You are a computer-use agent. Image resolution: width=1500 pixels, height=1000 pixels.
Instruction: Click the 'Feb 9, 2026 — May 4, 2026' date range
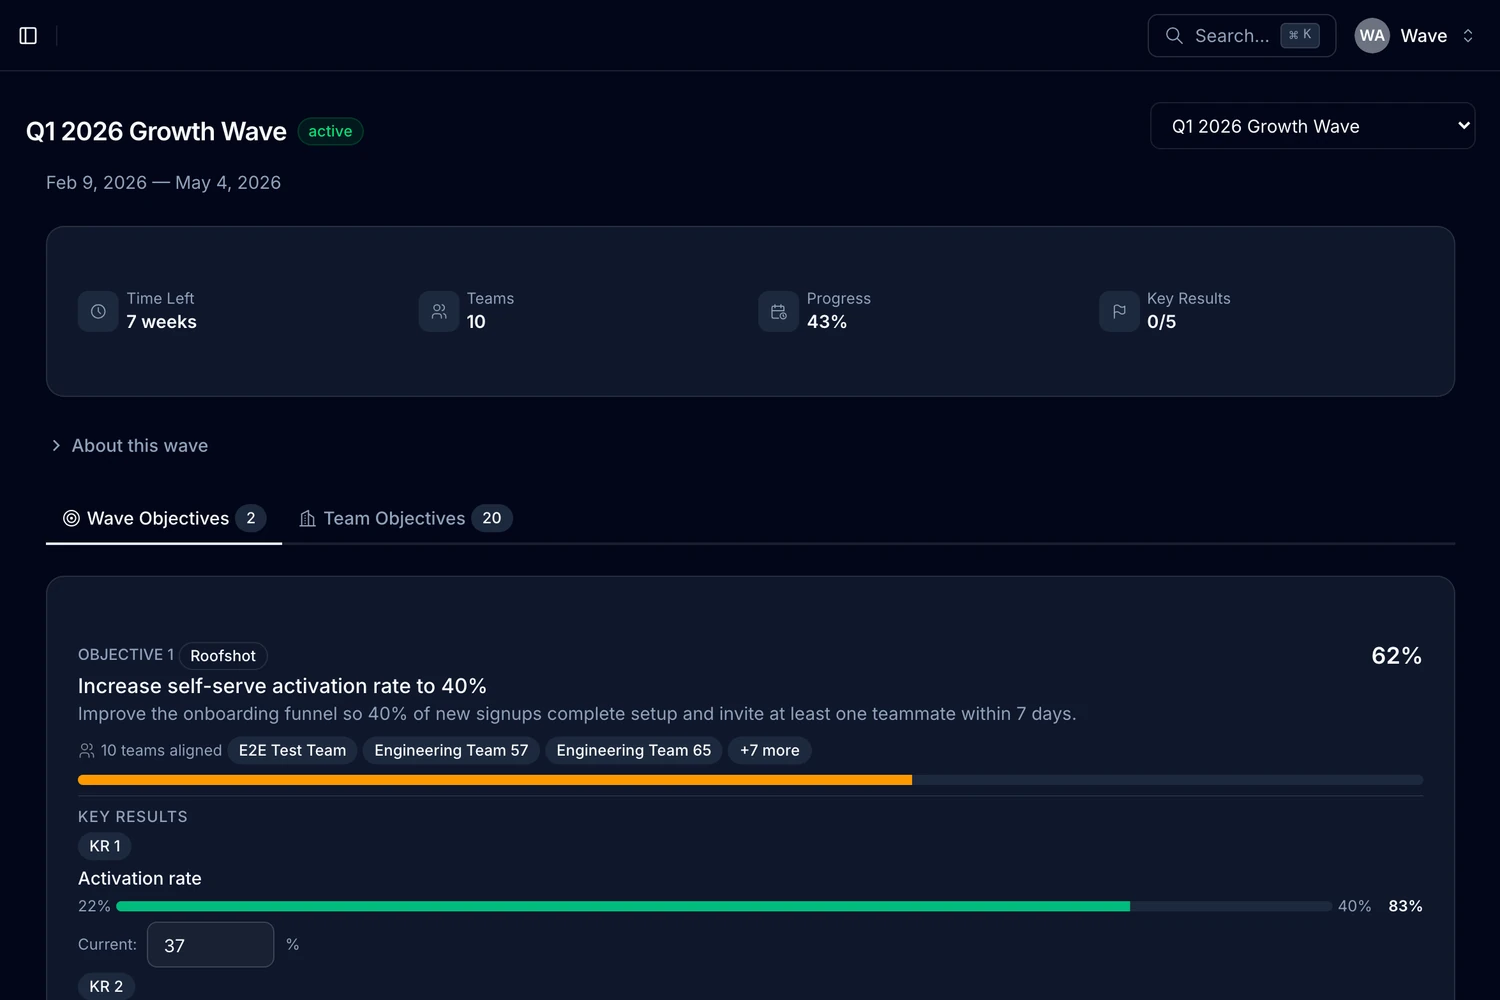pyautogui.click(x=163, y=183)
